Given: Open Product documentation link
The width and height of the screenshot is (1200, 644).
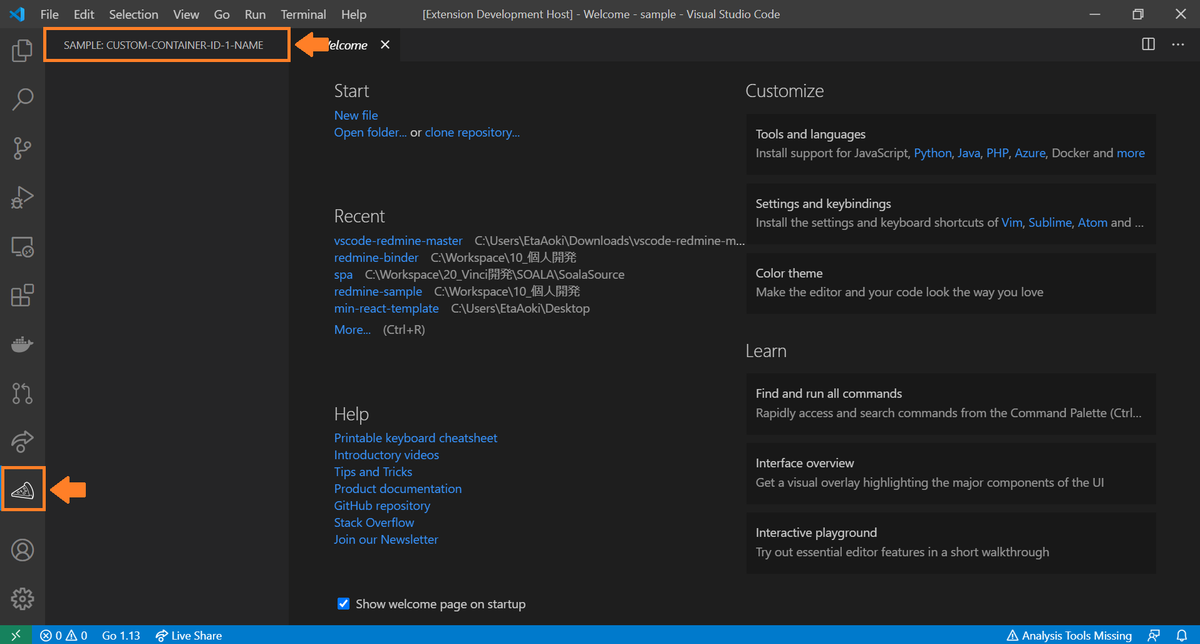Looking at the screenshot, I should (398, 489).
